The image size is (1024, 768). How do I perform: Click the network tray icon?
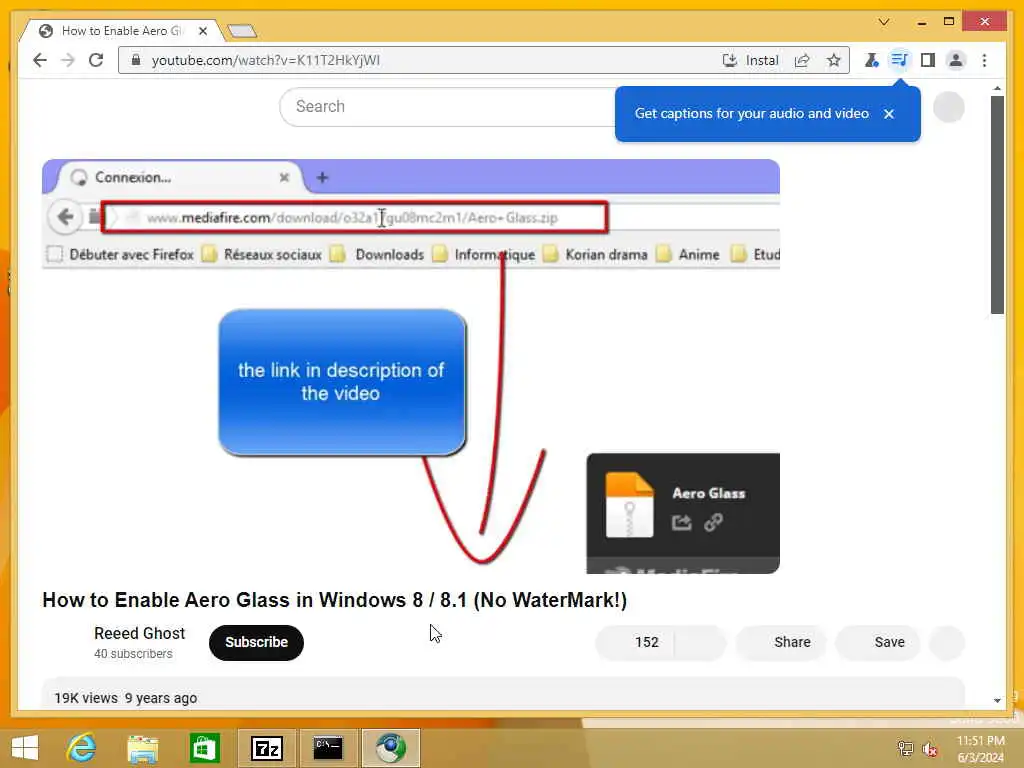coord(905,748)
